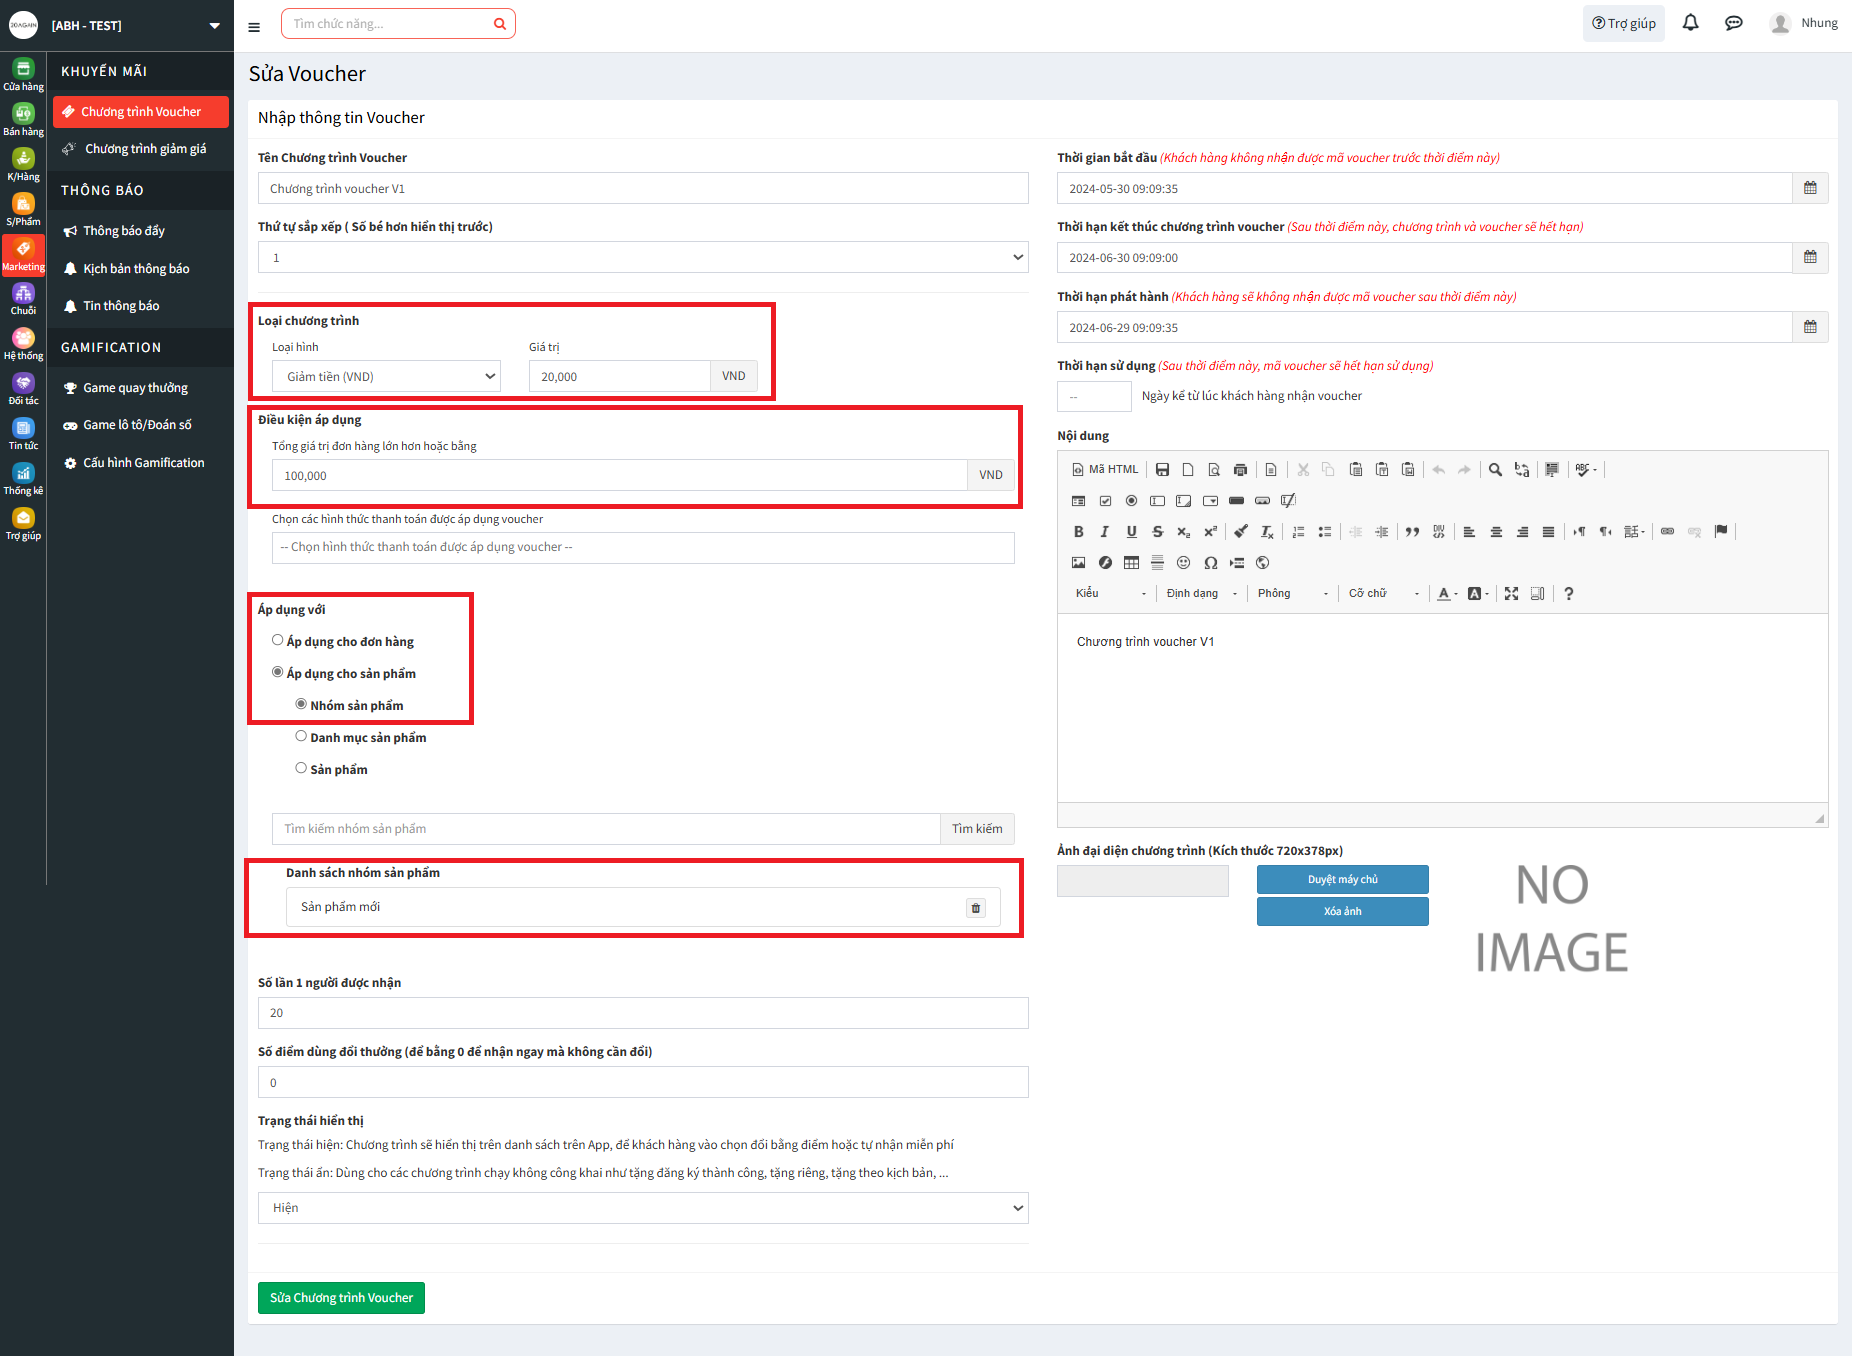Open the find (magnifier) tool in the editor
The width and height of the screenshot is (1852, 1357).
1495,469
